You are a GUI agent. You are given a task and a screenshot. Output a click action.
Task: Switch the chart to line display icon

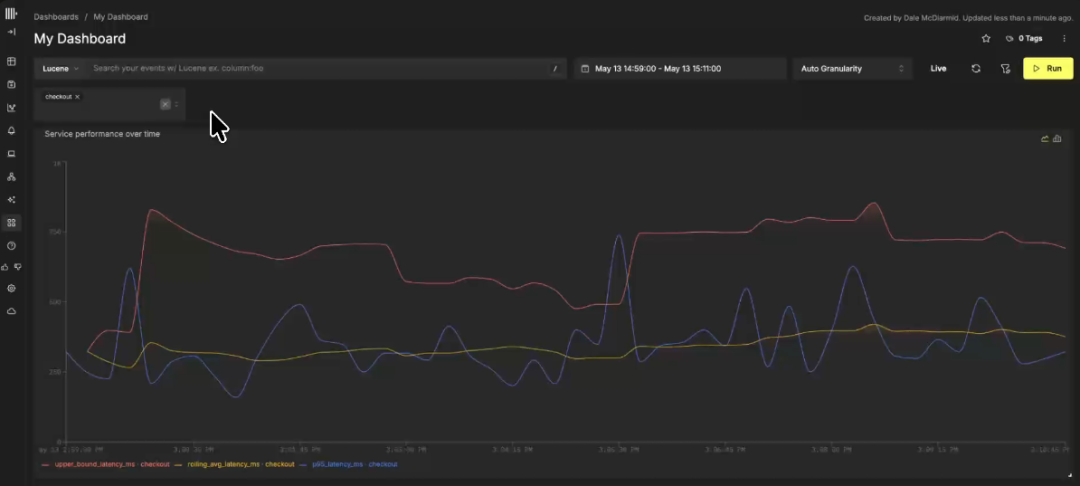[x=1045, y=138]
